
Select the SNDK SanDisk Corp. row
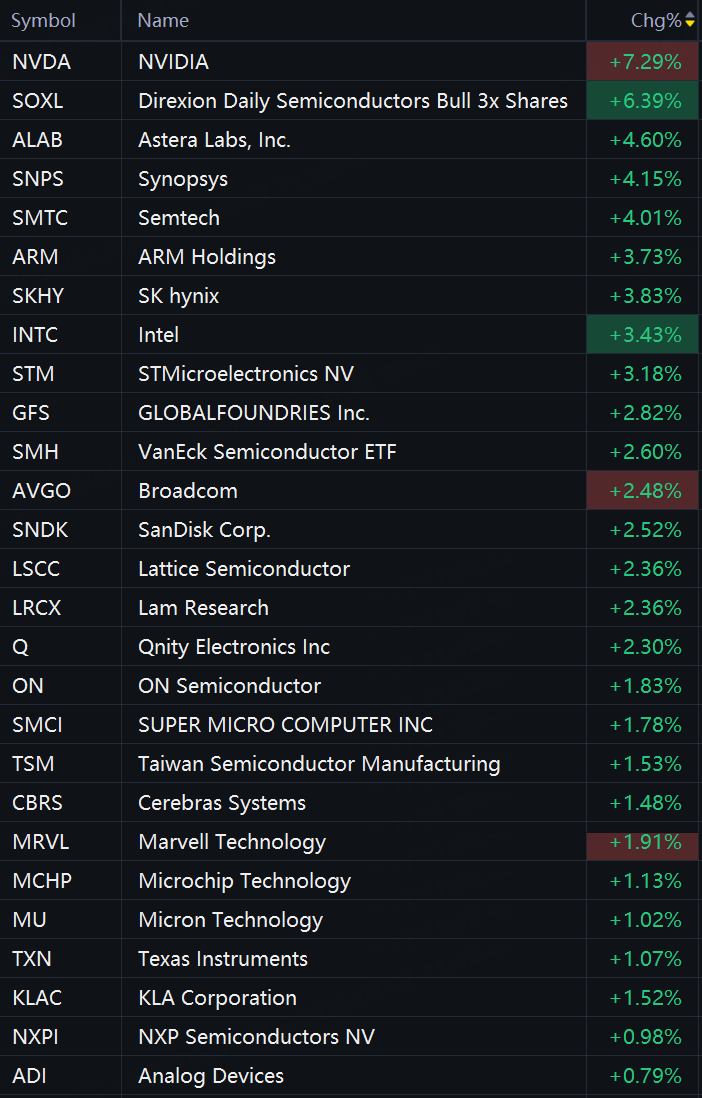click(x=351, y=530)
